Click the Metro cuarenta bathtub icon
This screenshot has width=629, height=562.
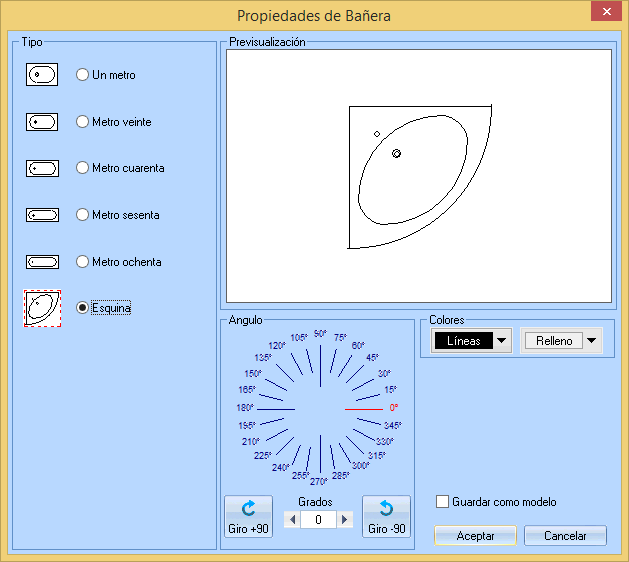pos(41,168)
